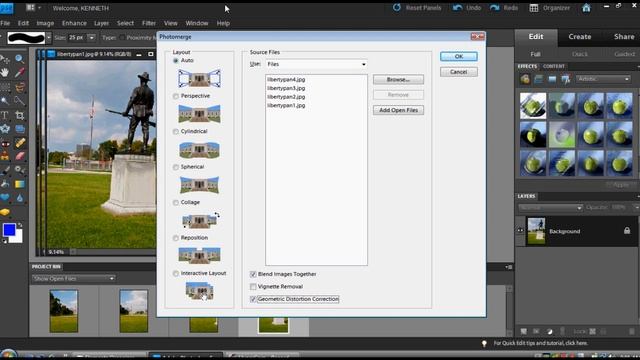Viewport: 640px width, 360px height.
Task: Select the Gradient tool
Action: click(x=20, y=184)
